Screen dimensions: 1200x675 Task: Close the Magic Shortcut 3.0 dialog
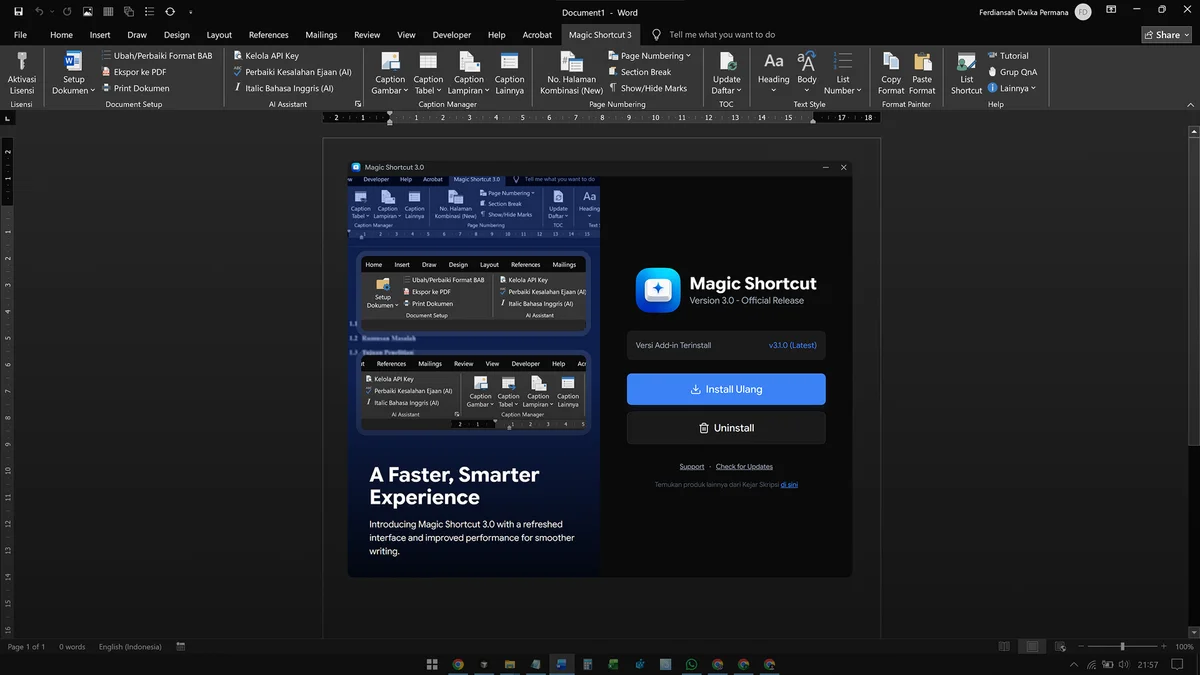(844, 167)
